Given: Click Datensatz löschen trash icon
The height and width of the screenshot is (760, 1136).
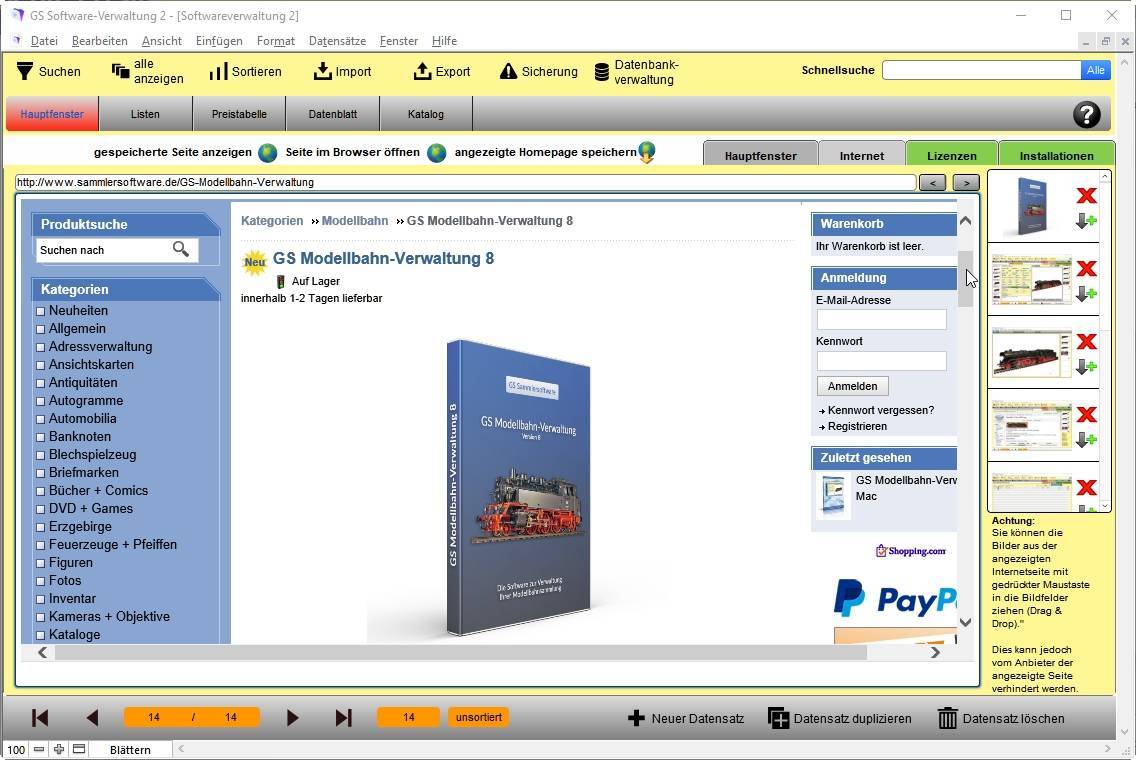Looking at the screenshot, I should (x=947, y=718).
